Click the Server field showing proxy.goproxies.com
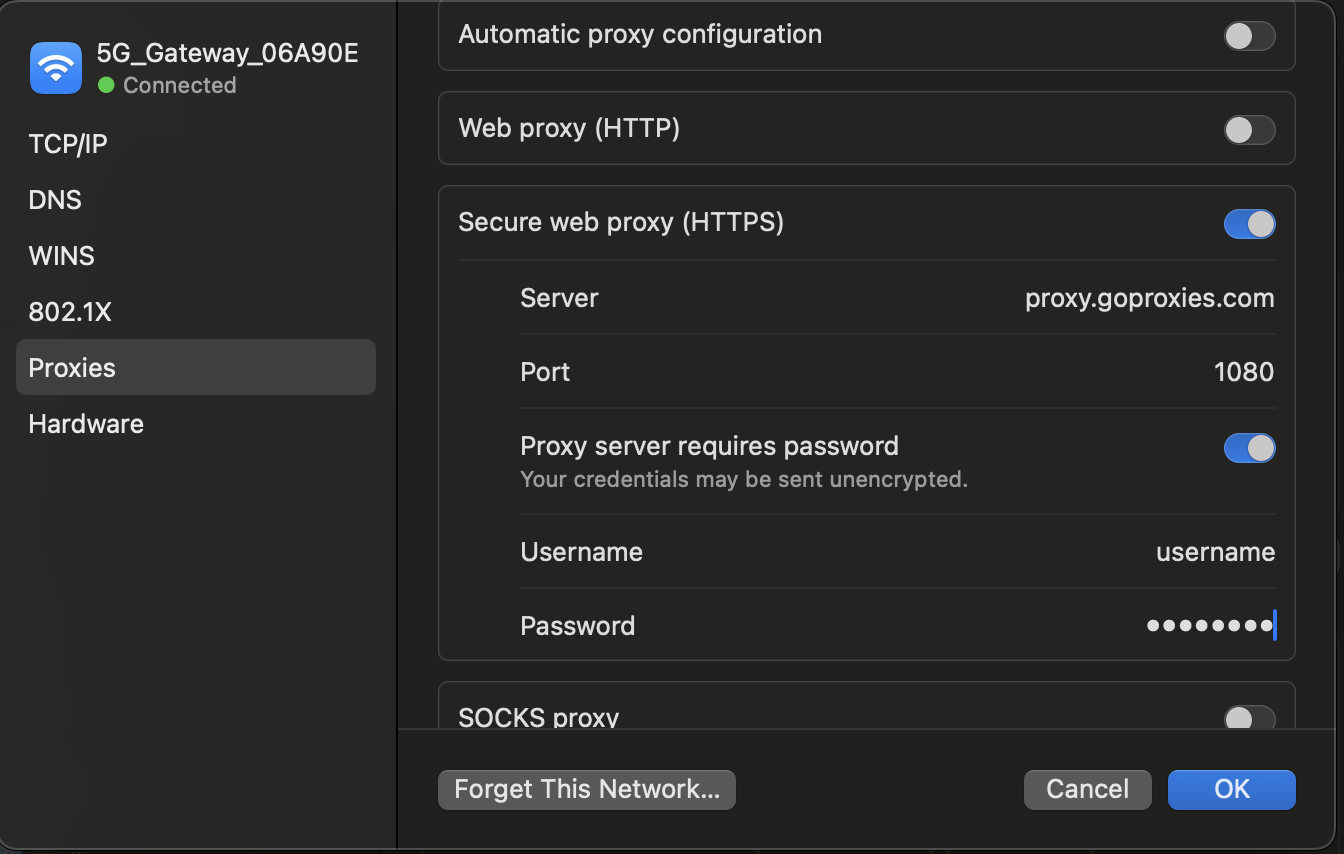The width and height of the screenshot is (1344, 854). (x=1149, y=298)
